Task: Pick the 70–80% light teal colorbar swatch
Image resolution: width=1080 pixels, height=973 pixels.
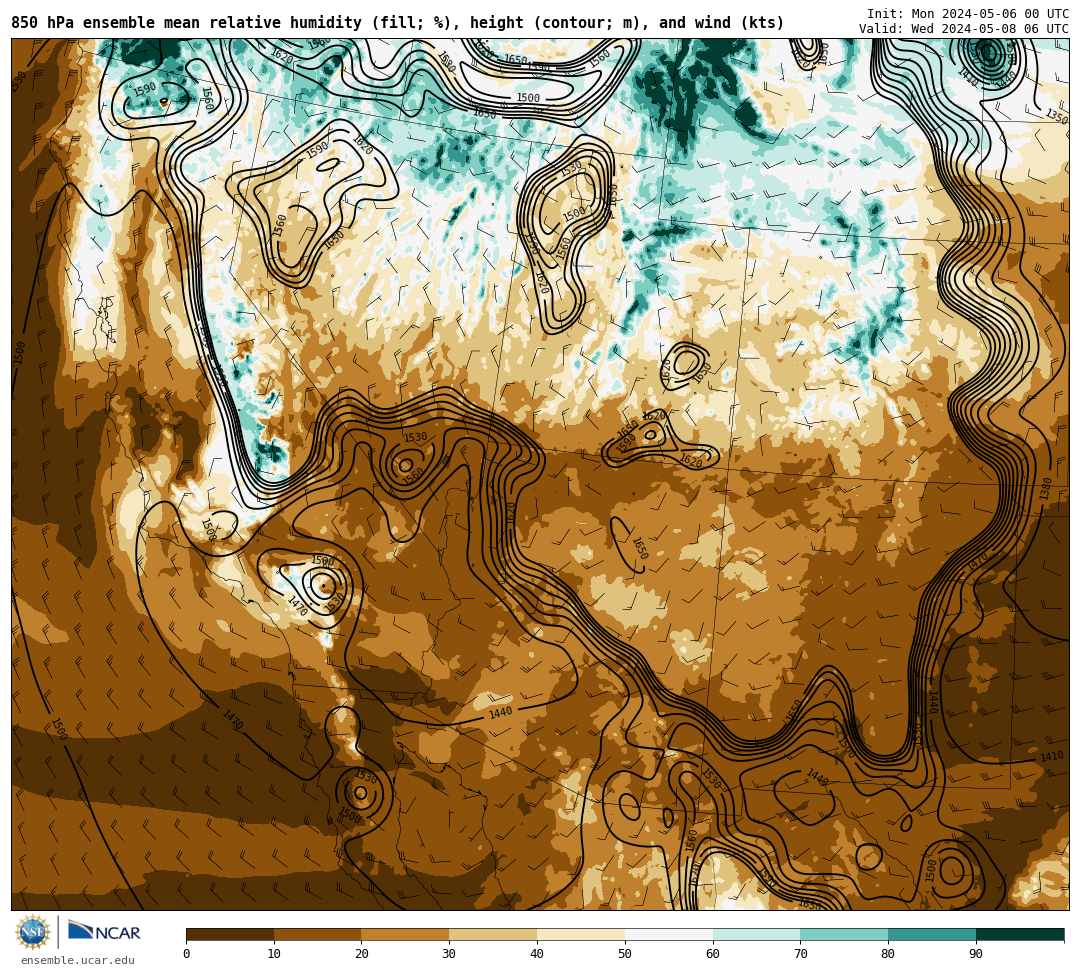Action: tap(844, 934)
